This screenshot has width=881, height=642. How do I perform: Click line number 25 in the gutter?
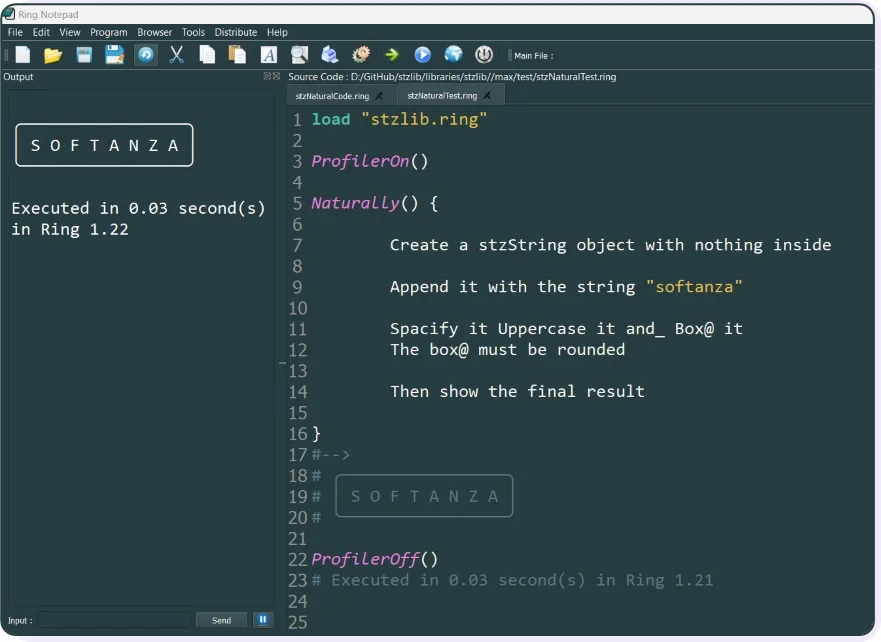click(x=298, y=622)
